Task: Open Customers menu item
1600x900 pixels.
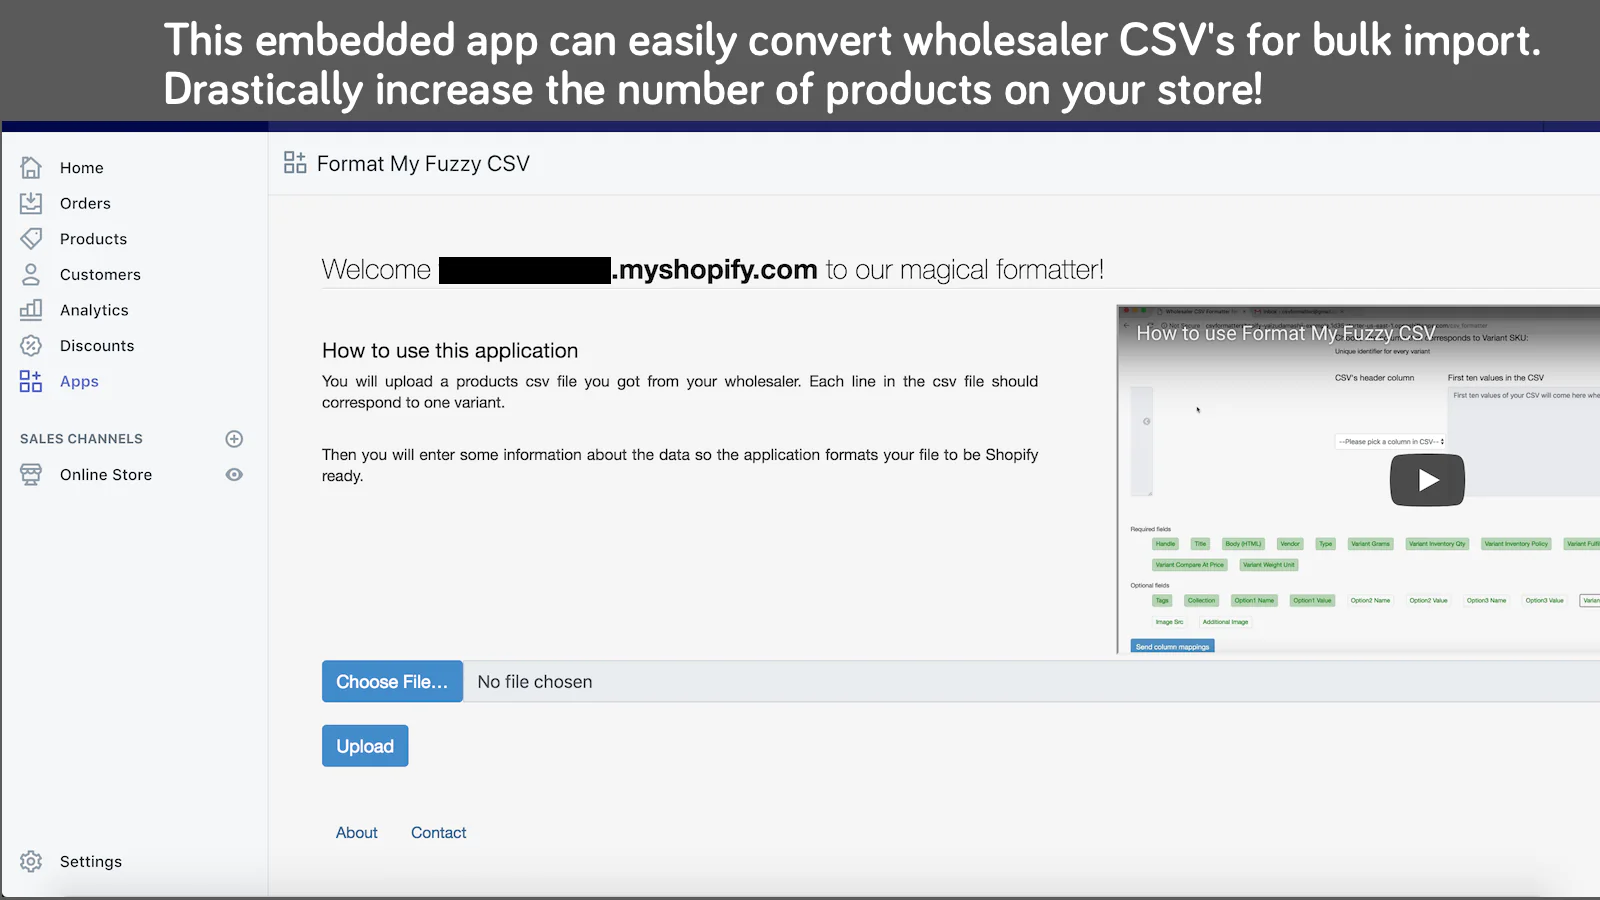Action: tap(100, 274)
